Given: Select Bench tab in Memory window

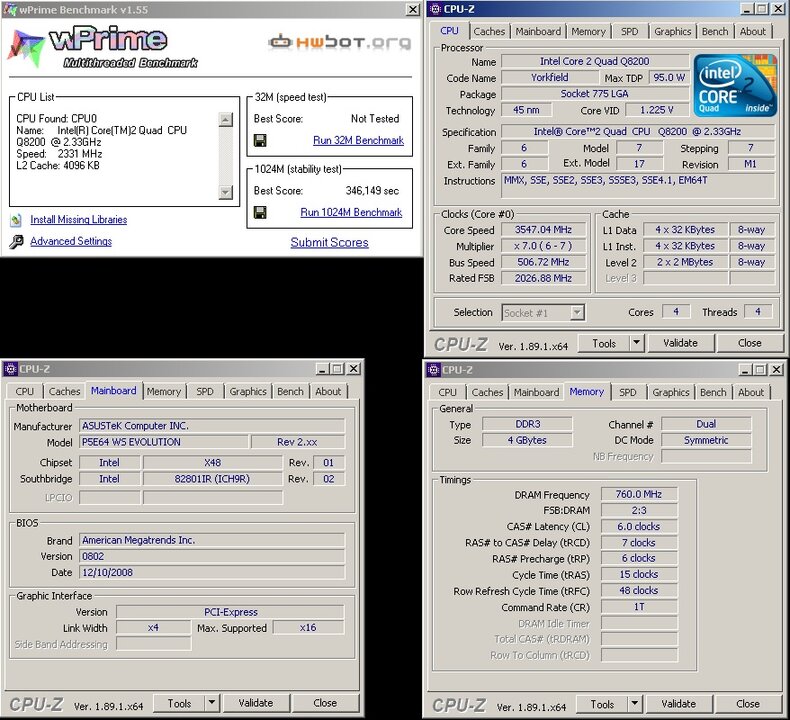Looking at the screenshot, I should coord(713,392).
